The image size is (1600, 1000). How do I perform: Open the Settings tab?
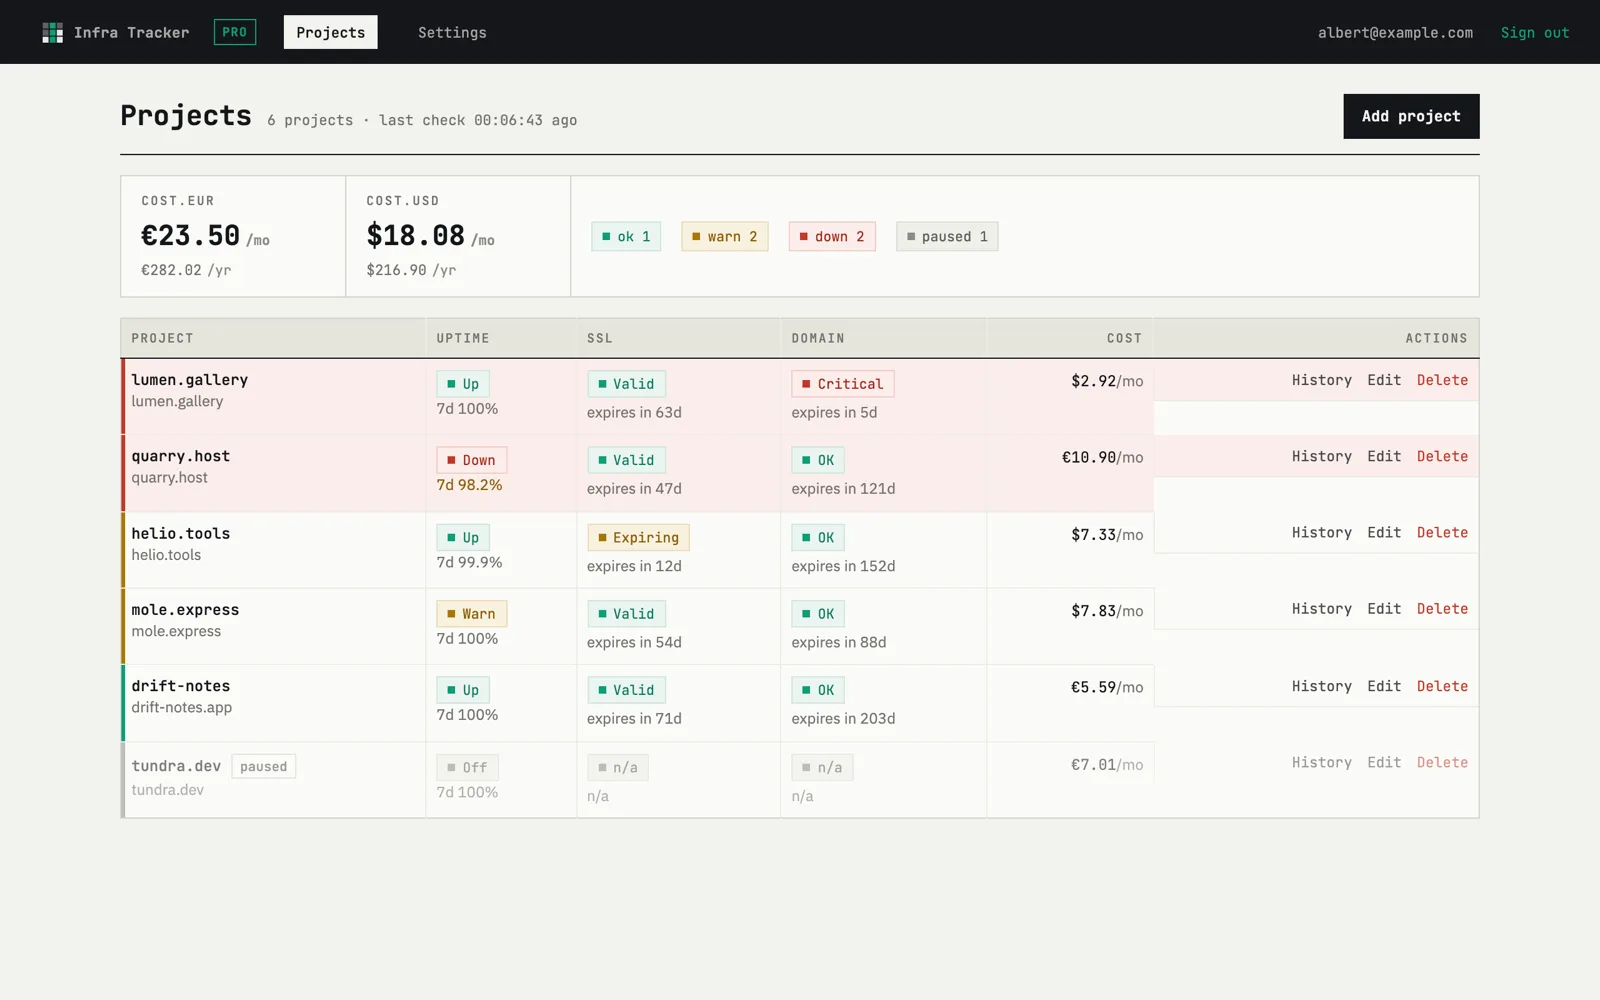tap(452, 32)
